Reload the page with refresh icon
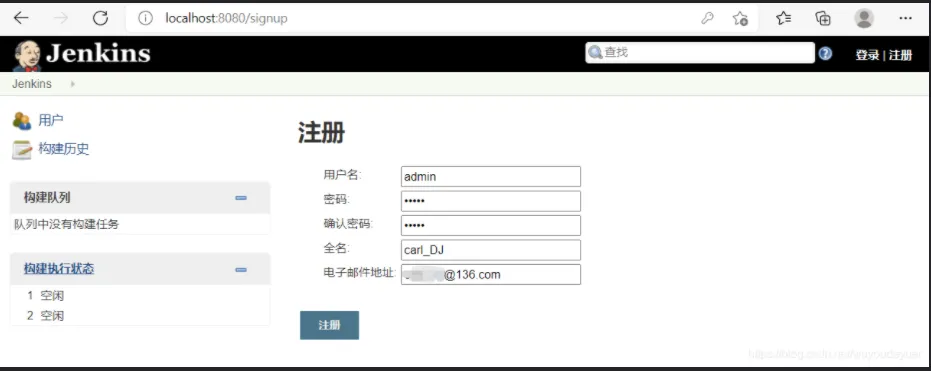 [100, 18]
